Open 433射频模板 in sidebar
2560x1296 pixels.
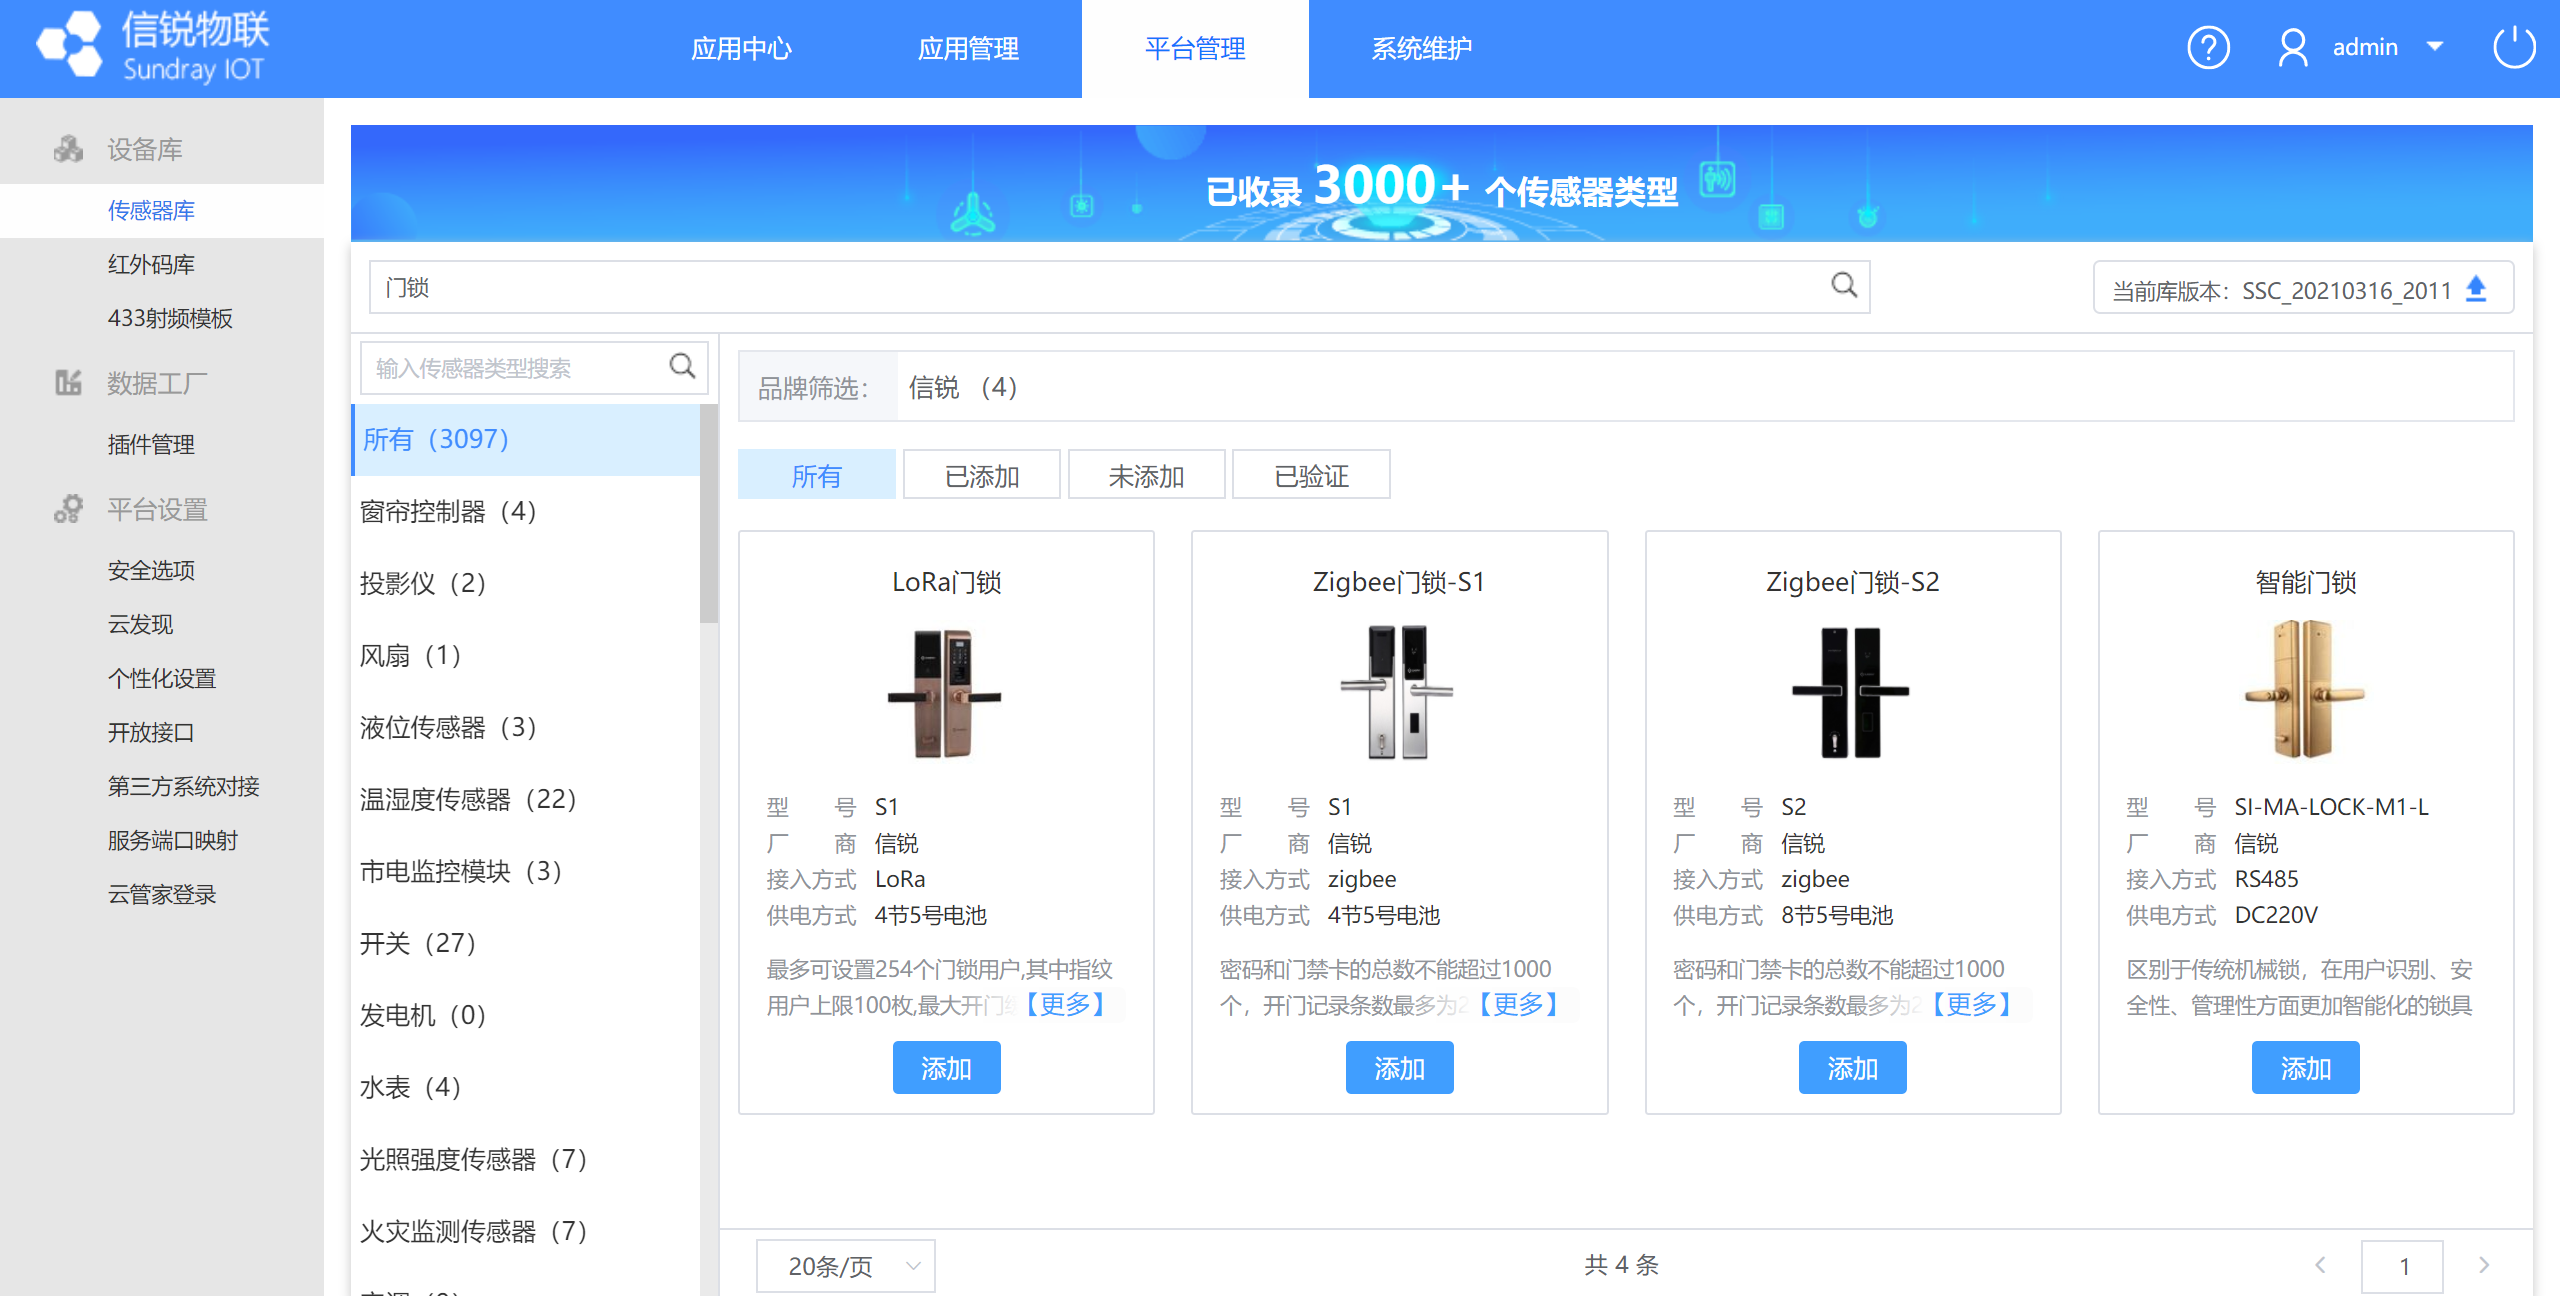coord(170,318)
